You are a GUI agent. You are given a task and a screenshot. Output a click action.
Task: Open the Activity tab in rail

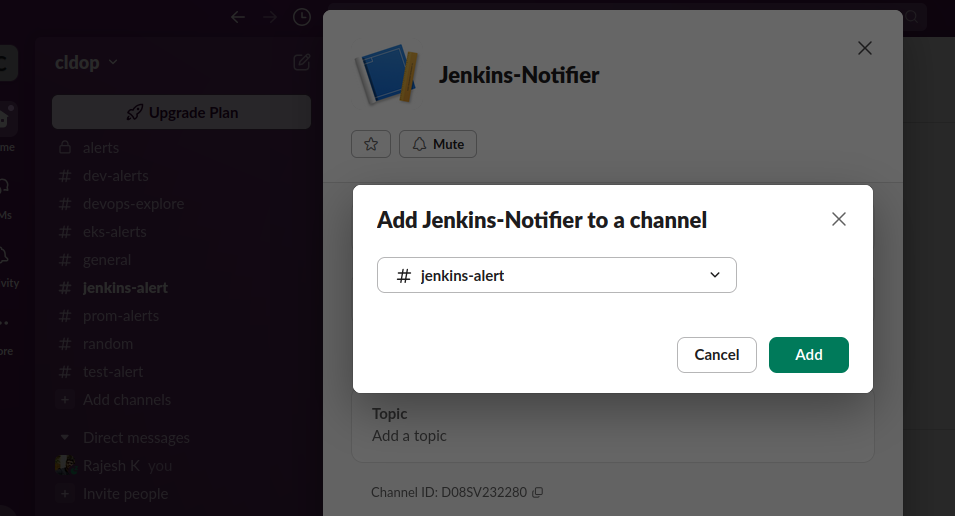[7, 264]
